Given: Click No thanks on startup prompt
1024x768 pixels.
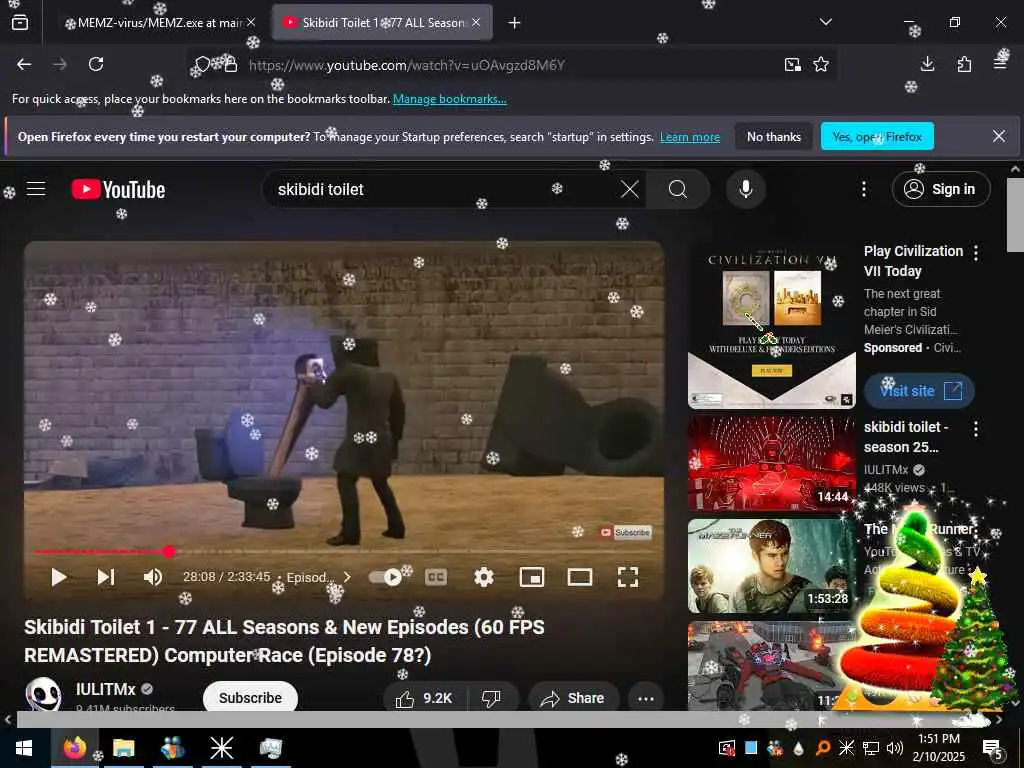Looking at the screenshot, I should coord(774,136).
